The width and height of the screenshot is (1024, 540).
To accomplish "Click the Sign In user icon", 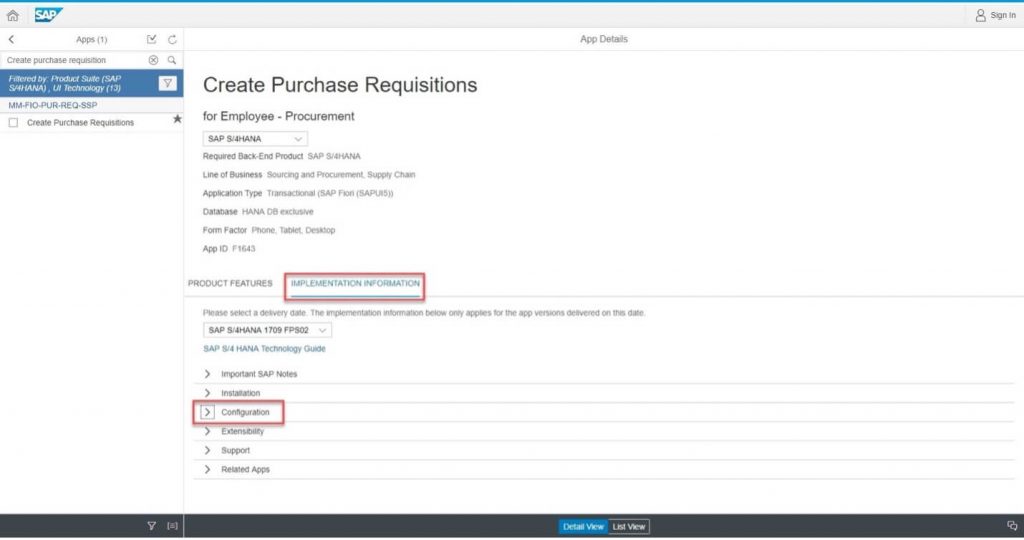I will pyautogui.click(x=980, y=15).
